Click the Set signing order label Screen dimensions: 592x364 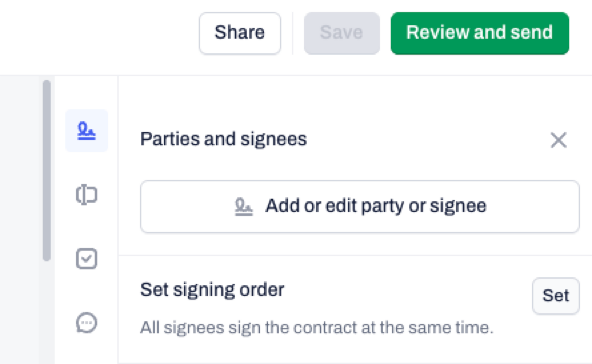pyautogui.click(x=212, y=290)
